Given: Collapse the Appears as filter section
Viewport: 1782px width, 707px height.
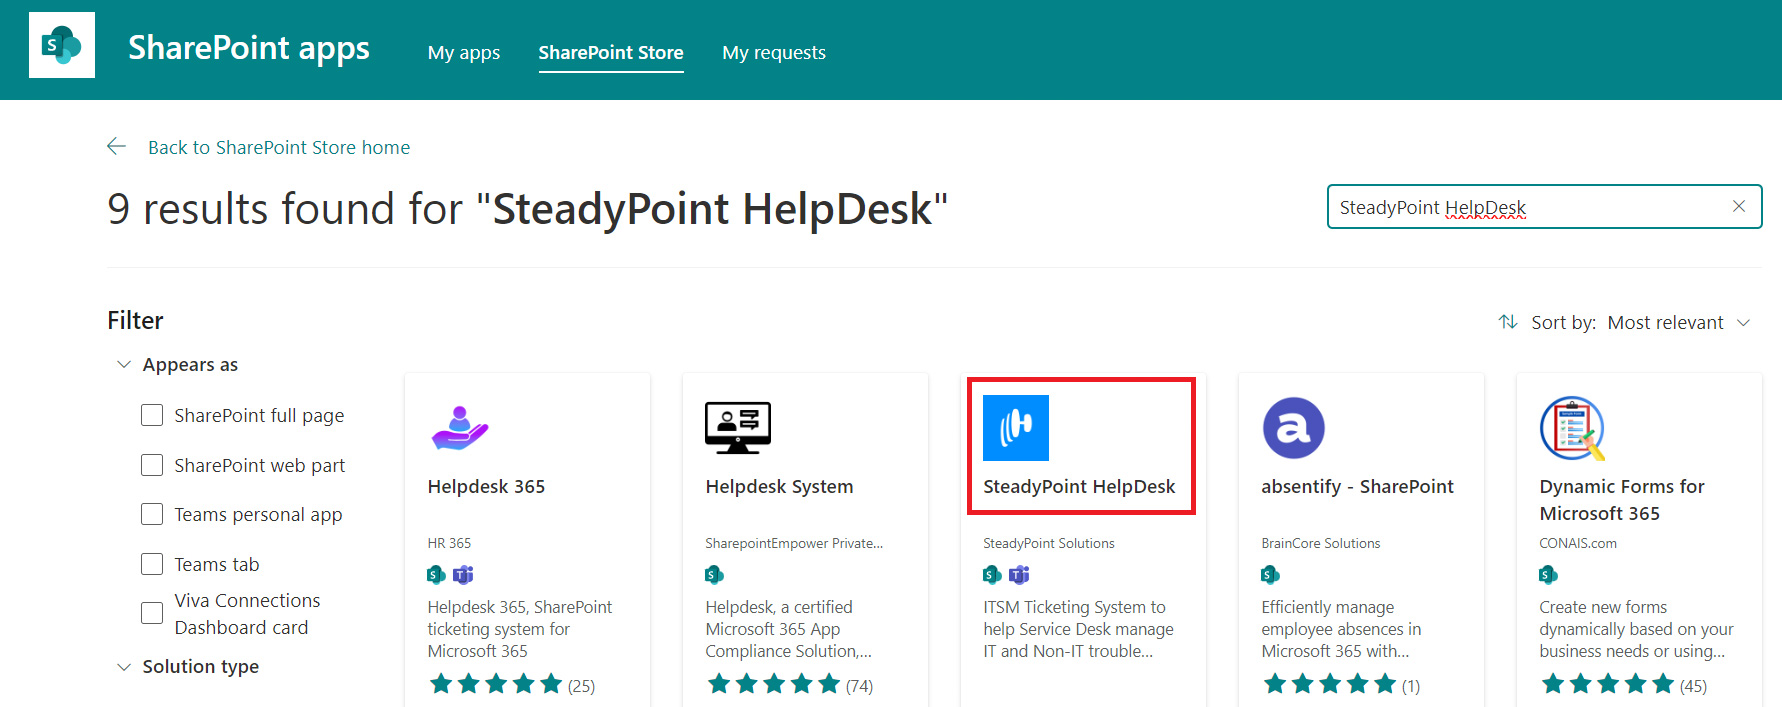Looking at the screenshot, I should tap(124, 364).
